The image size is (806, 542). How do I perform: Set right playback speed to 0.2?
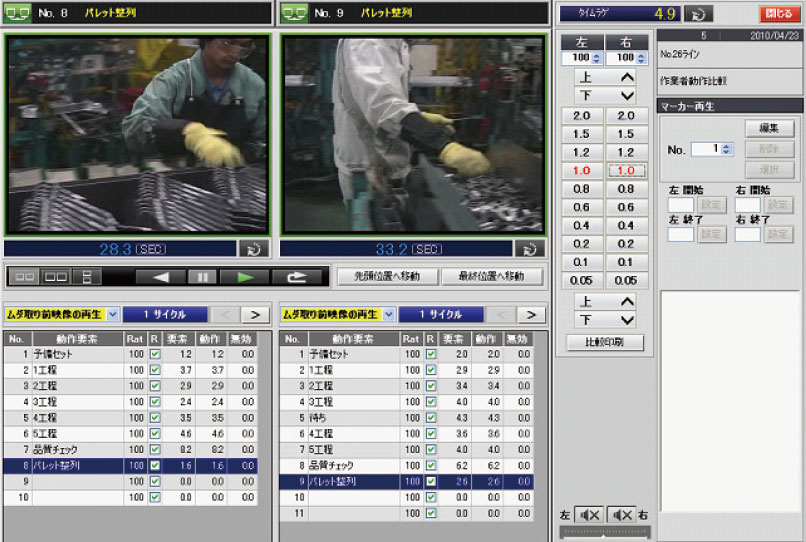click(x=626, y=244)
